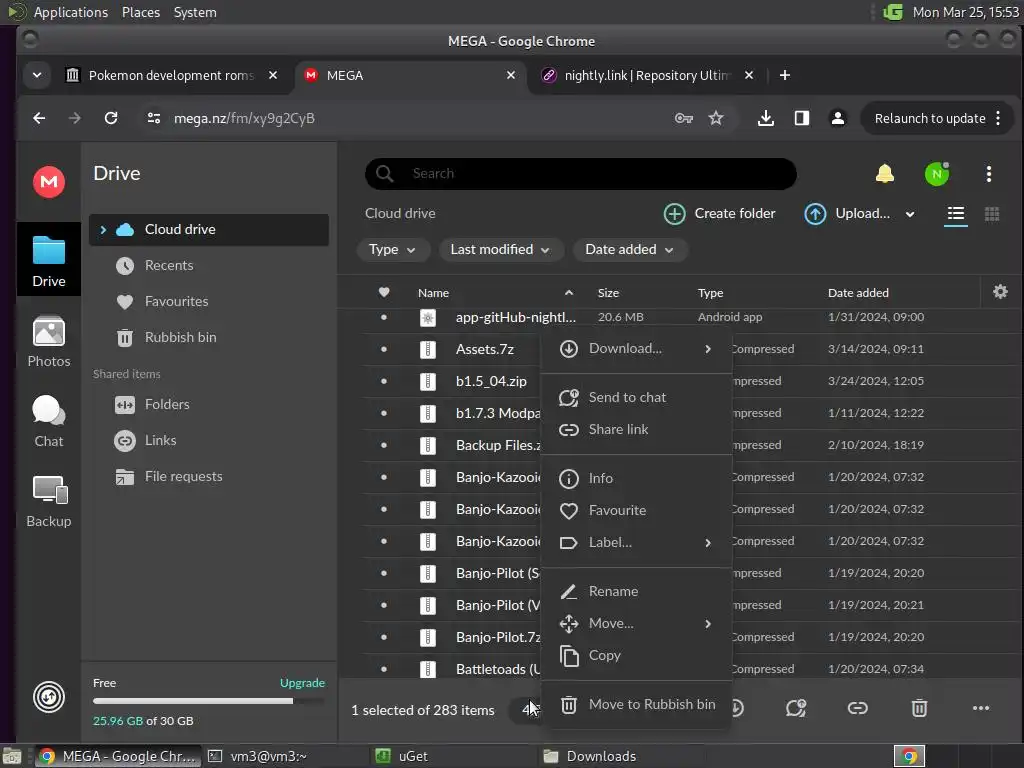The image size is (1024, 768).
Task: Click the storage usage progress bar
Action: pos(209,701)
